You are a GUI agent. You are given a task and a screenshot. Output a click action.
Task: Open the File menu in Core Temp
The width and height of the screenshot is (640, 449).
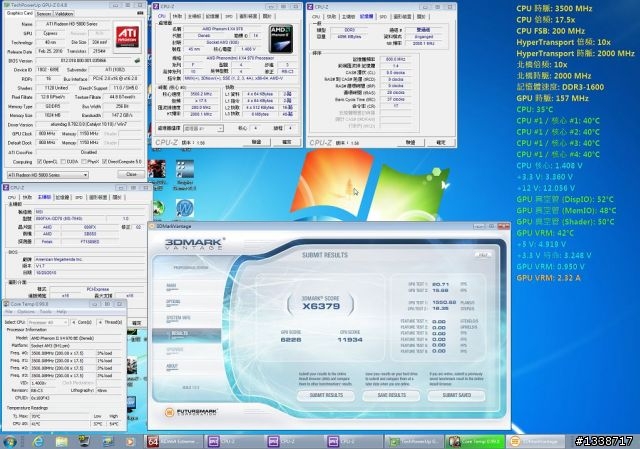(x=9, y=311)
